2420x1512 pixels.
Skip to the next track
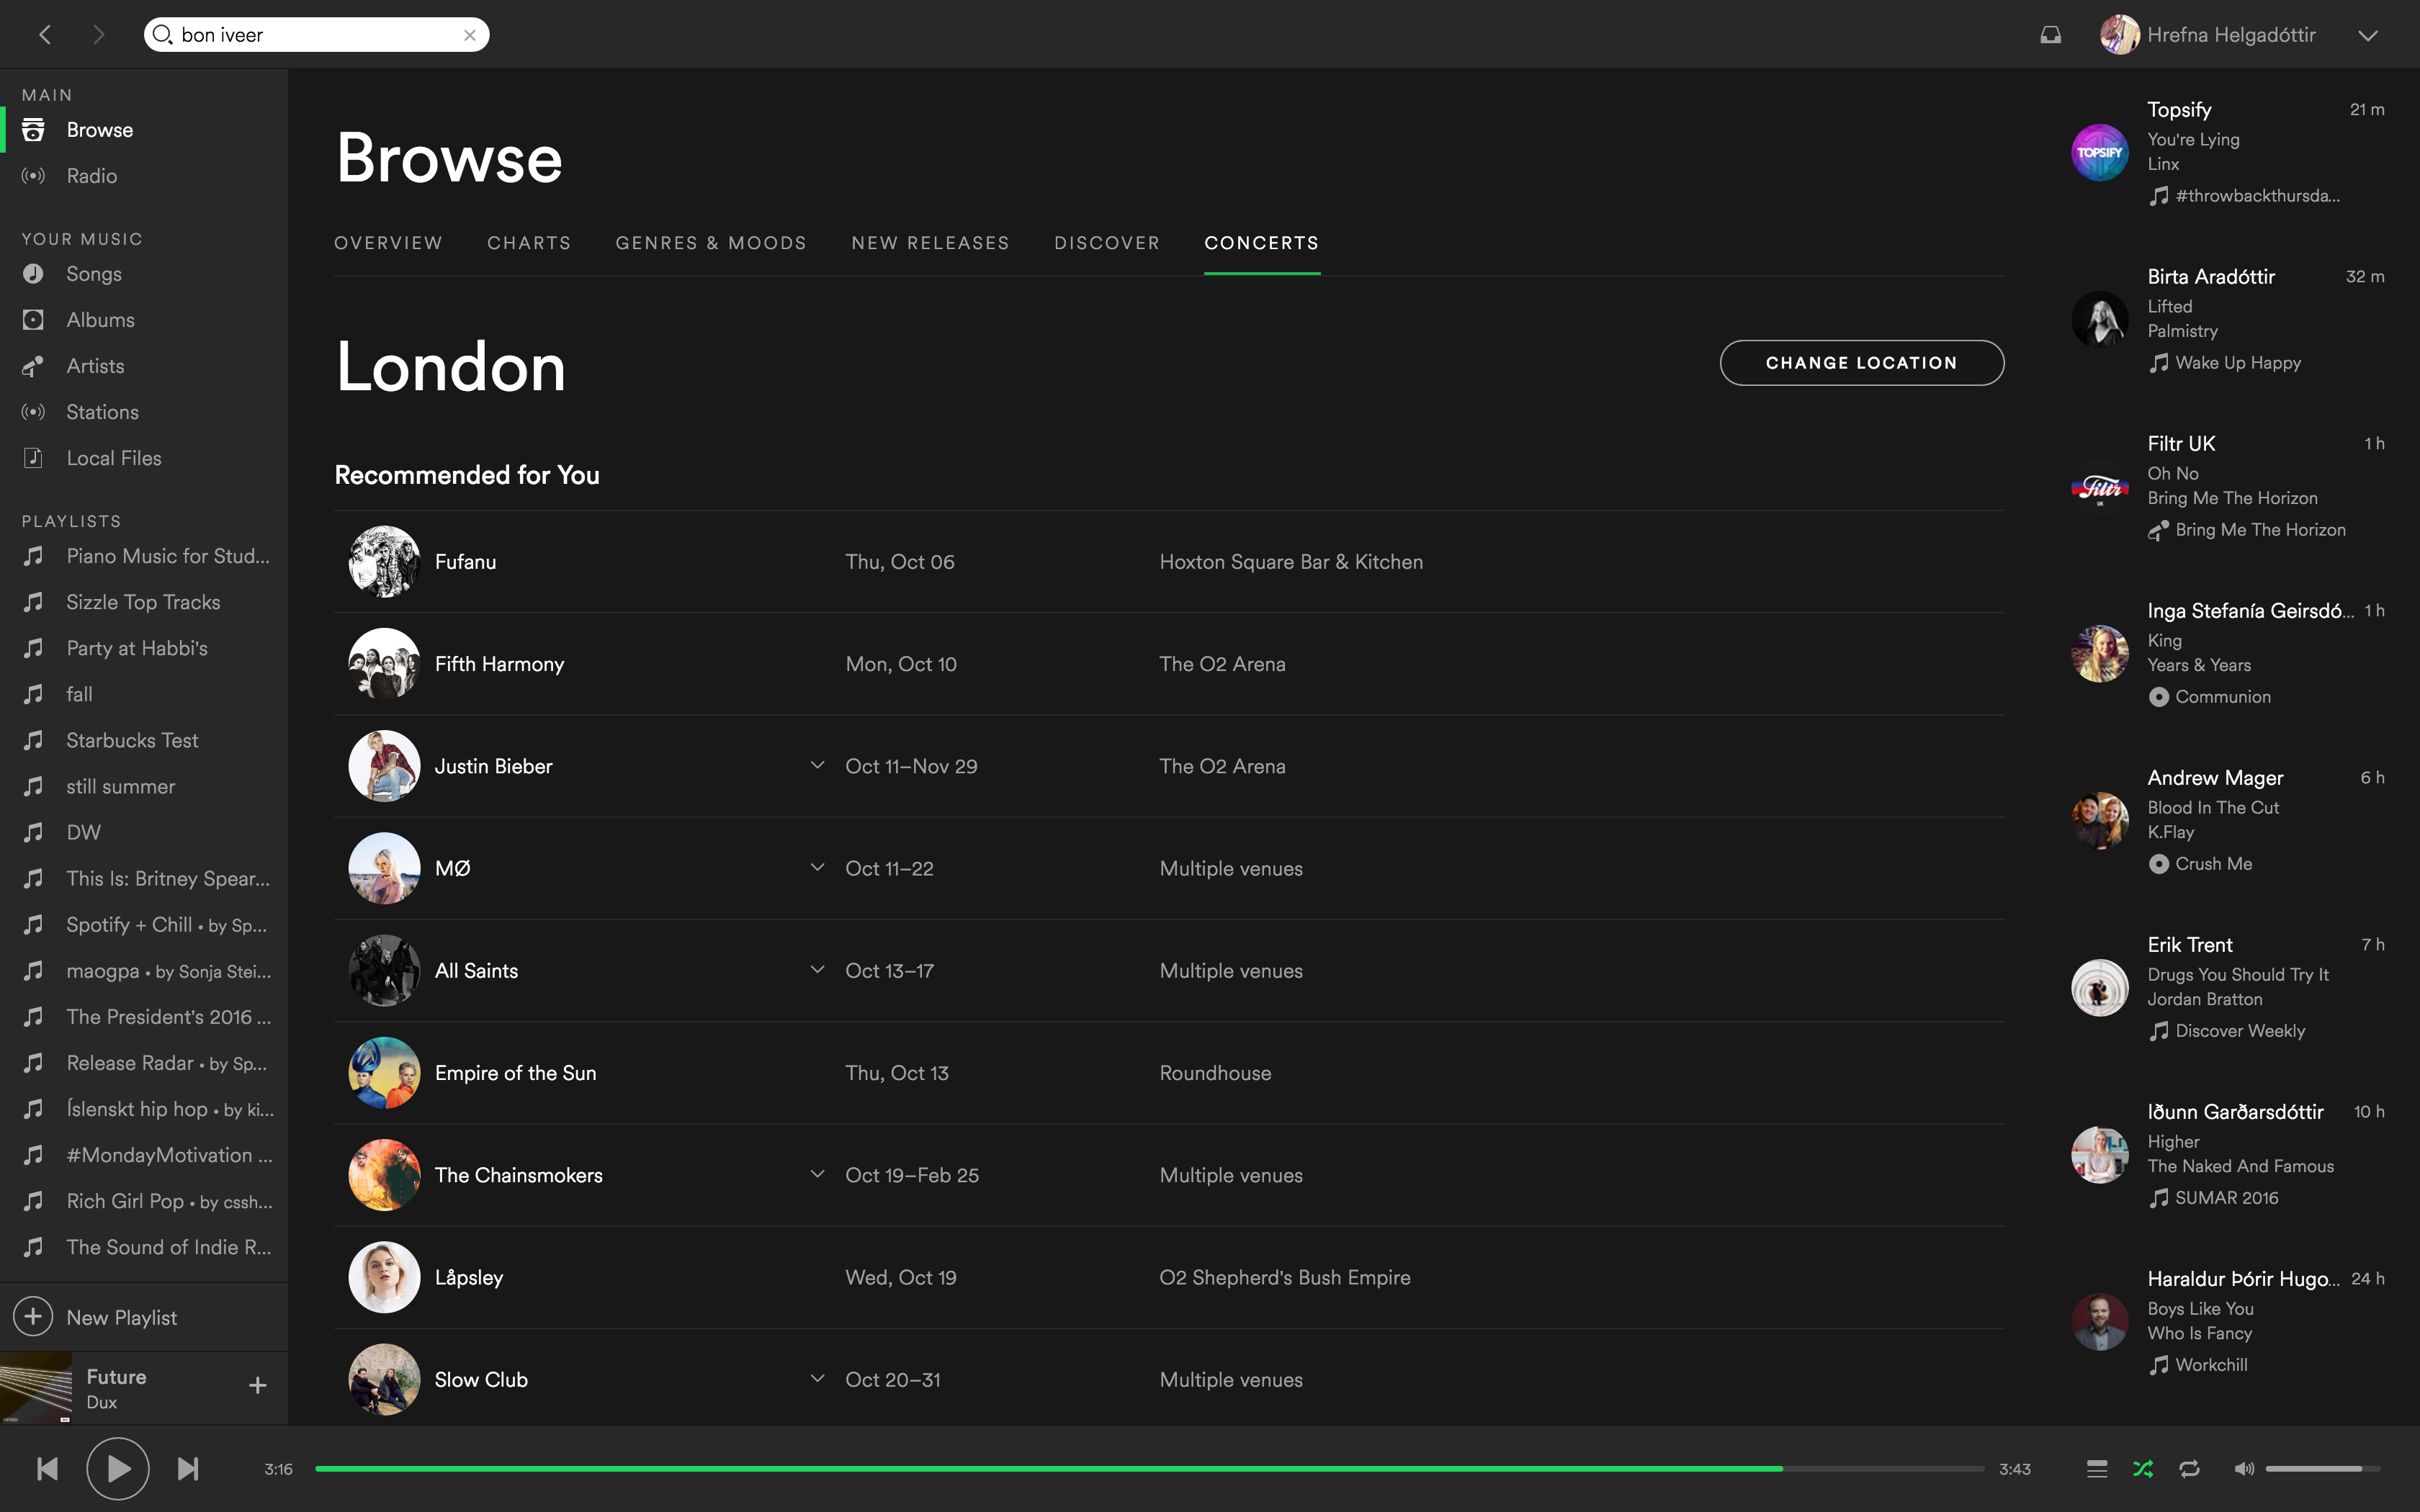tap(188, 1468)
